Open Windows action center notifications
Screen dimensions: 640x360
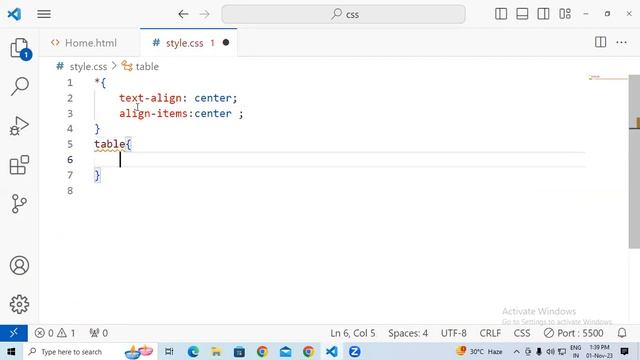point(624,351)
